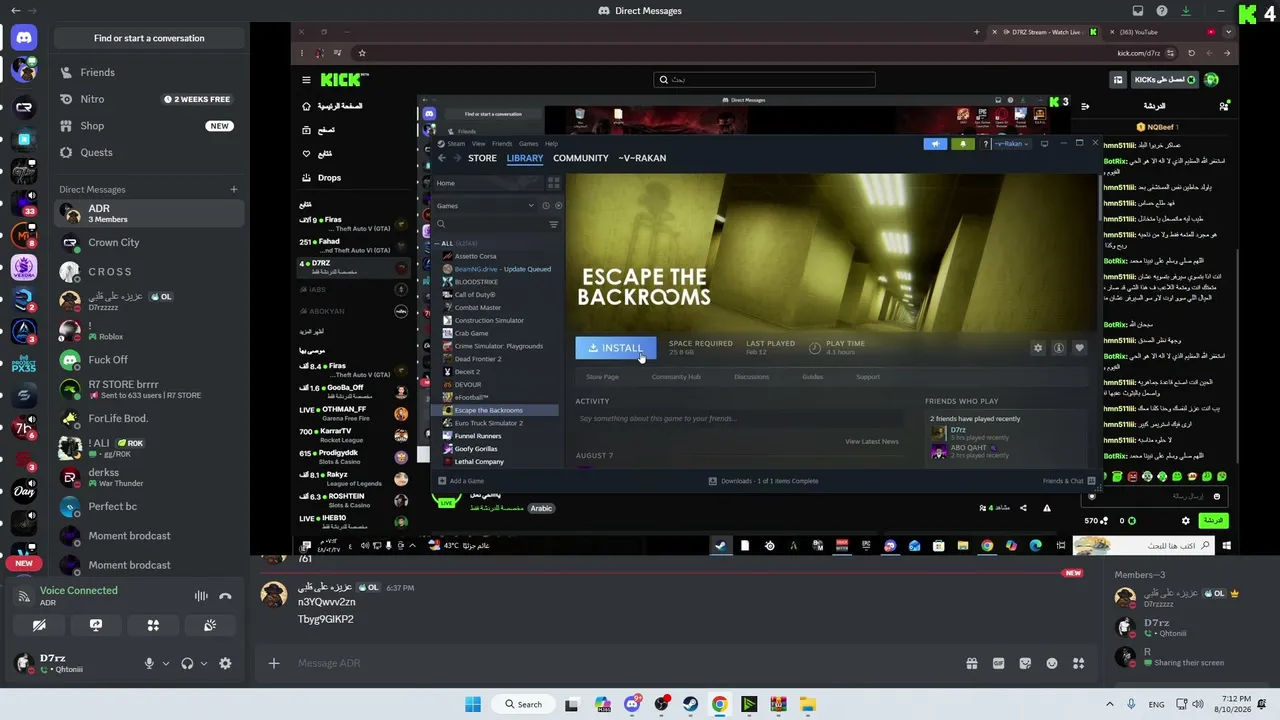Click Find or start a conversation

(149, 38)
